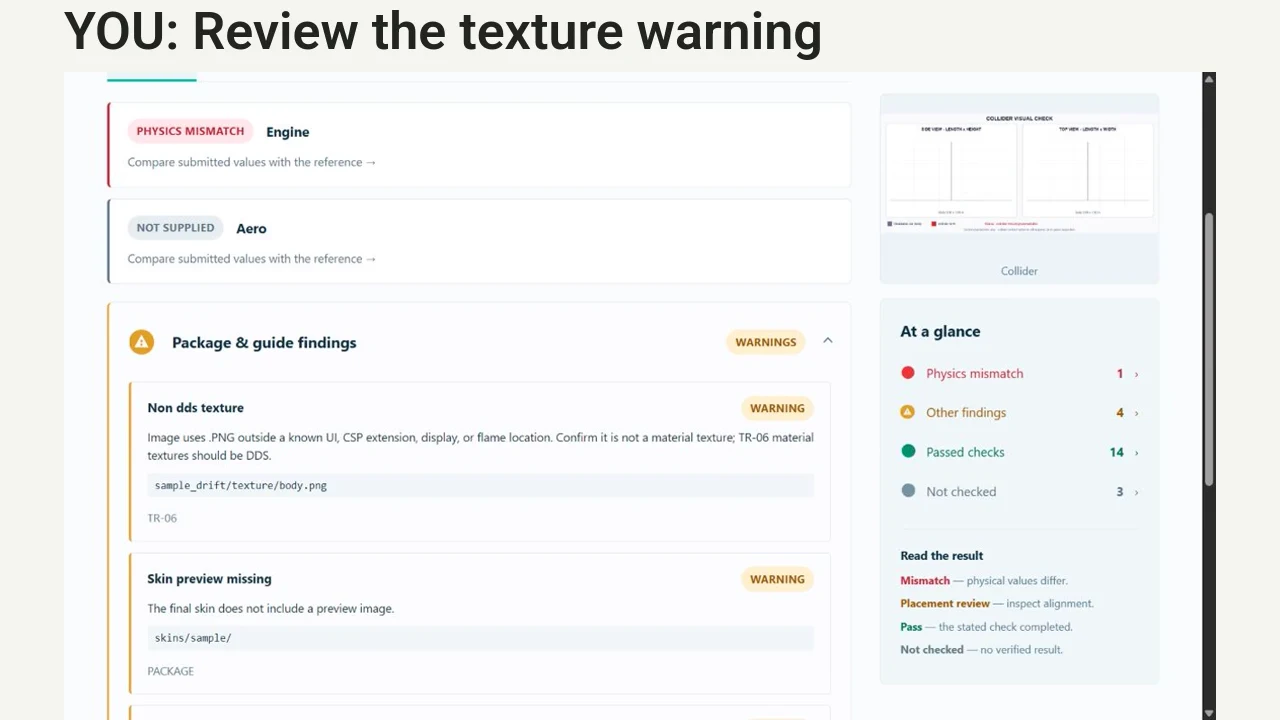Click the Not checked label in At a glance
This screenshot has height=720, width=1280.
[x=961, y=492]
